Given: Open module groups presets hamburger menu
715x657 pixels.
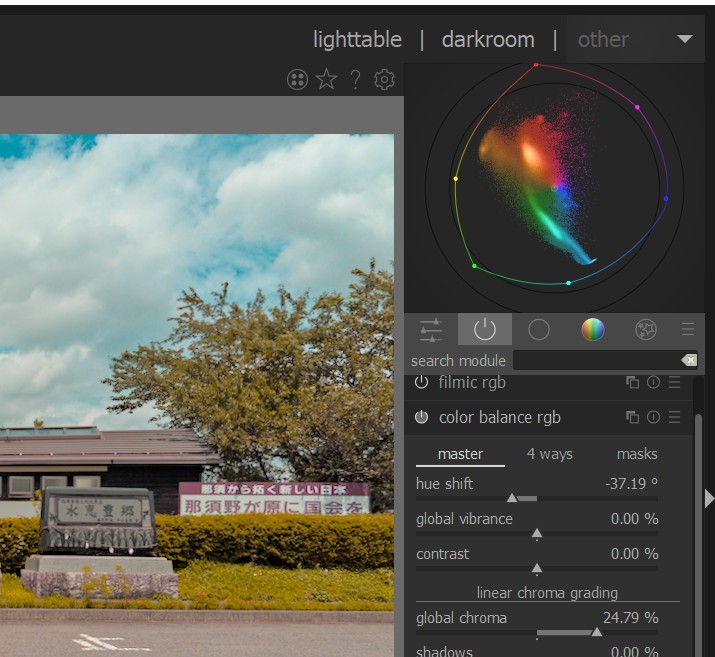Looking at the screenshot, I should pyautogui.click(x=688, y=329).
